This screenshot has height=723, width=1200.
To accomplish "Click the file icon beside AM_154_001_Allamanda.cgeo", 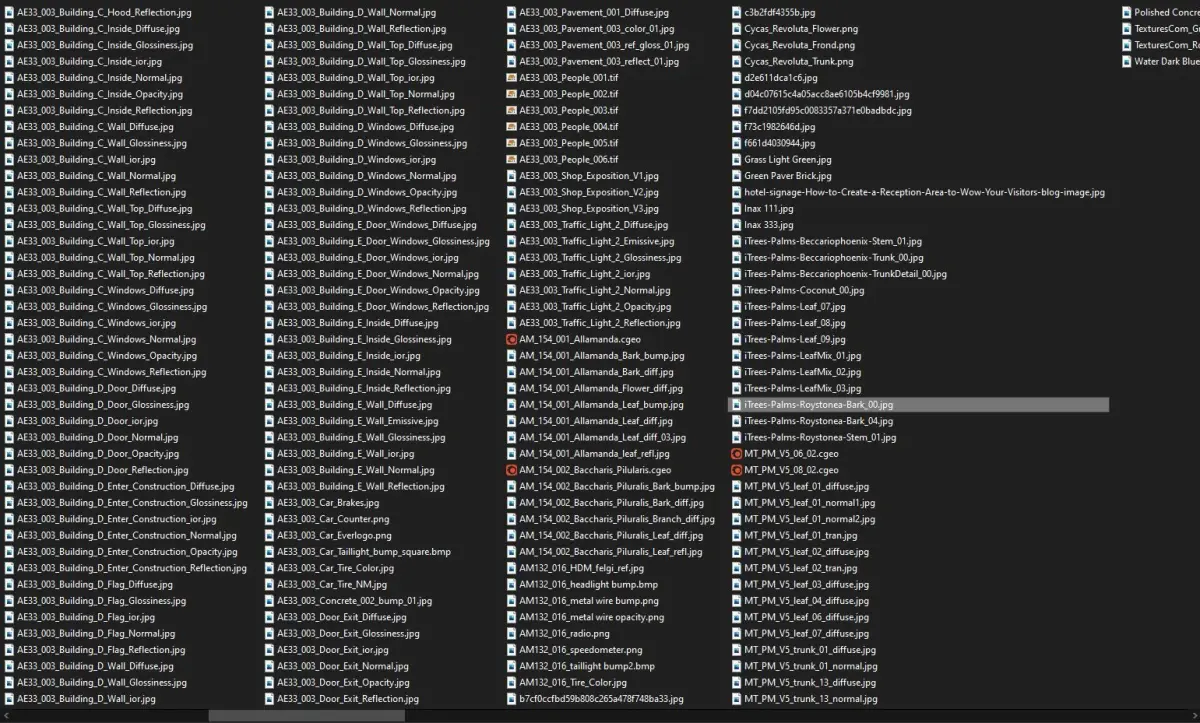I will pos(511,339).
